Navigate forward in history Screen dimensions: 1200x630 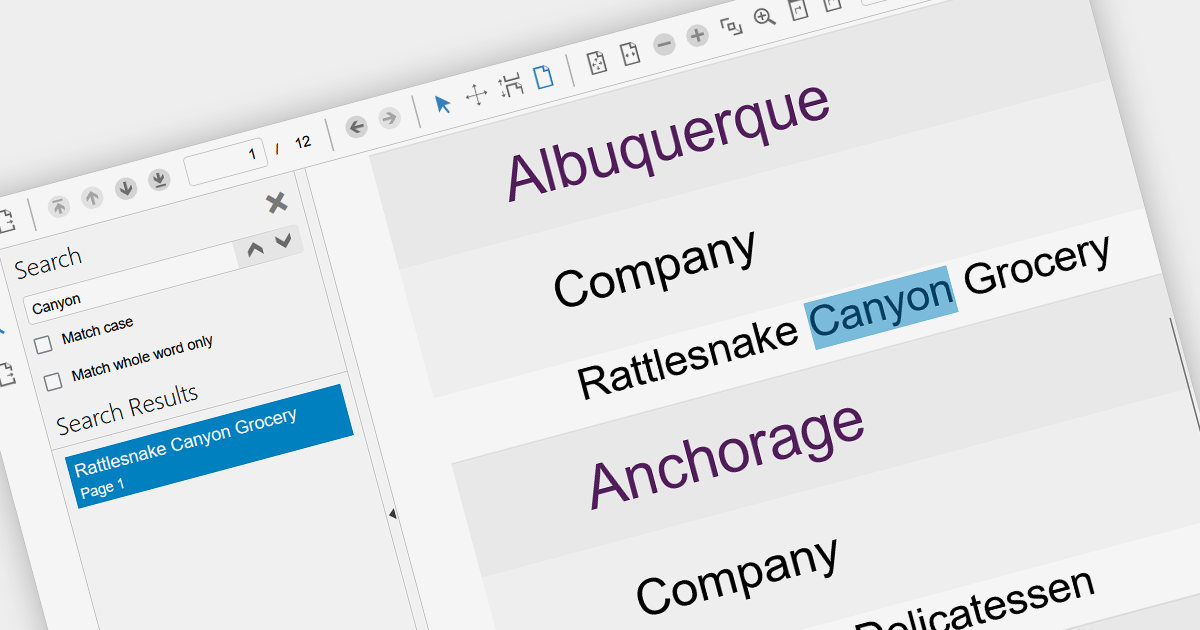pos(389,119)
